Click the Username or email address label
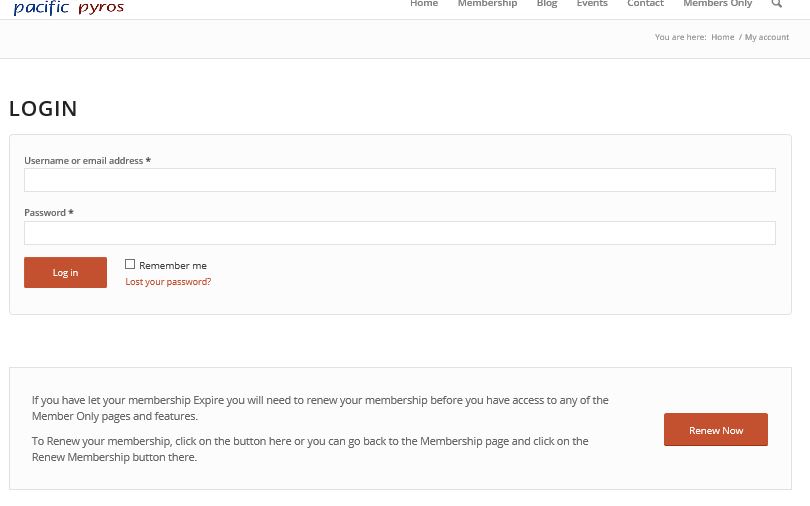Viewport: 810px width, 506px height. click(x=84, y=161)
